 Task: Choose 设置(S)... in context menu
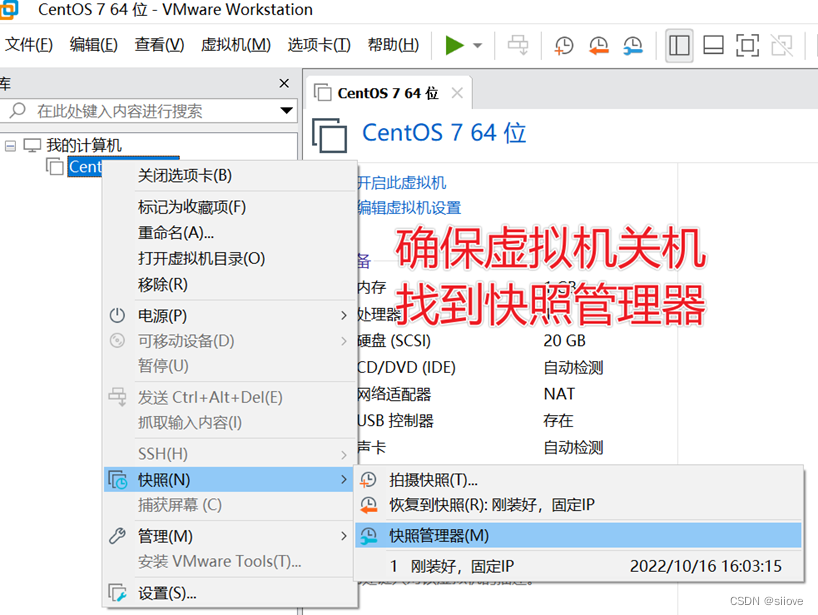coord(231,593)
